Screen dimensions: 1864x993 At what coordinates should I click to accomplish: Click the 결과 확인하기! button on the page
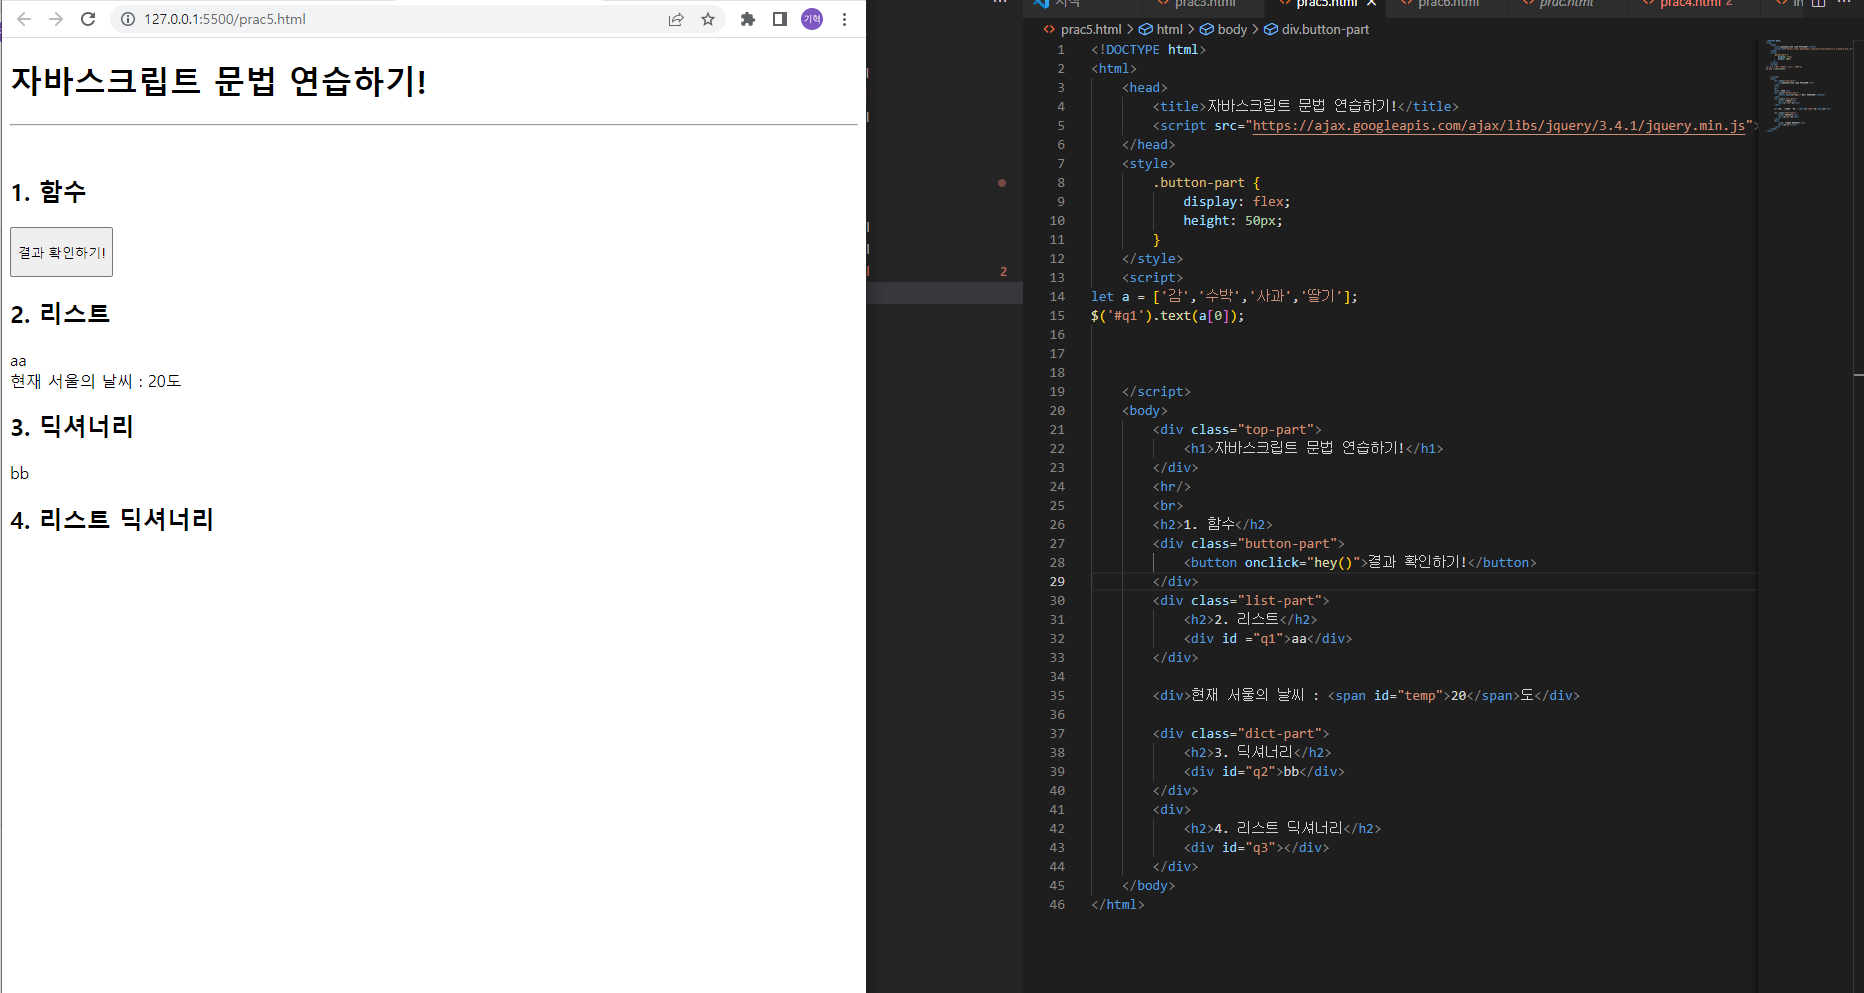[61, 252]
